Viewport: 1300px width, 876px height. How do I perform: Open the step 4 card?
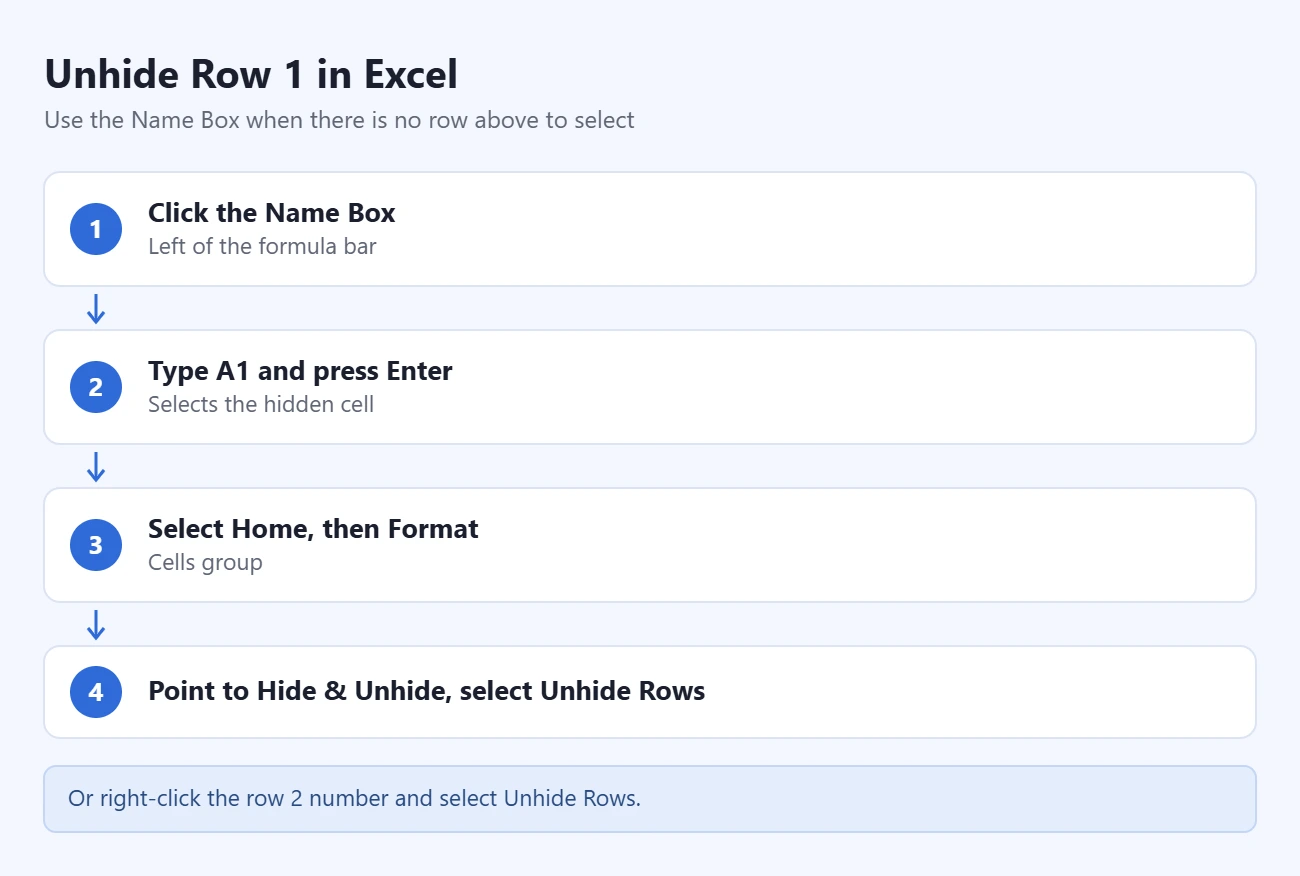pyautogui.click(x=650, y=692)
